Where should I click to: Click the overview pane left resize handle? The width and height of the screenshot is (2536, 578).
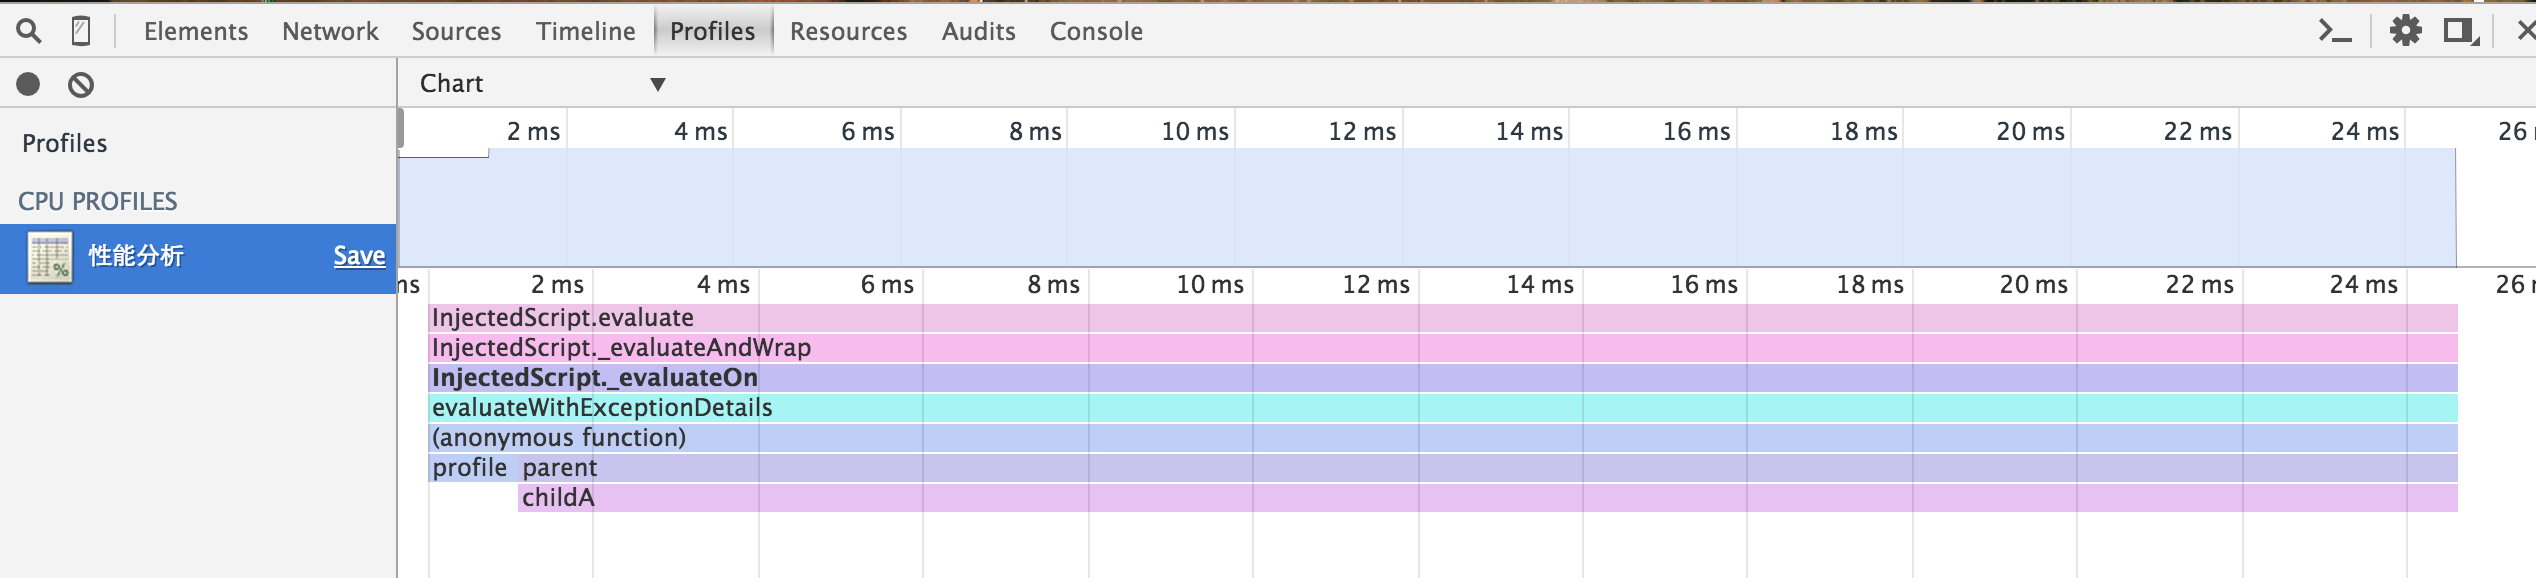point(400,128)
